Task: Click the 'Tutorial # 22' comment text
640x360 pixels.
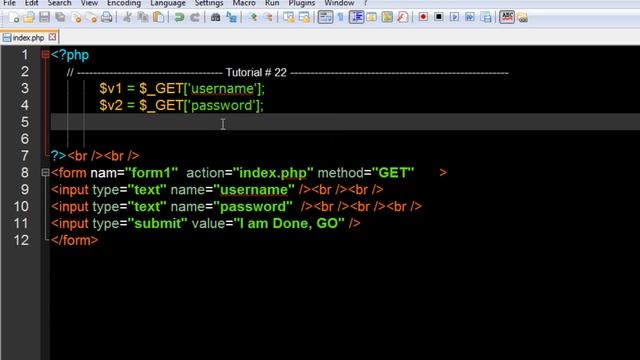Action: tap(256, 73)
